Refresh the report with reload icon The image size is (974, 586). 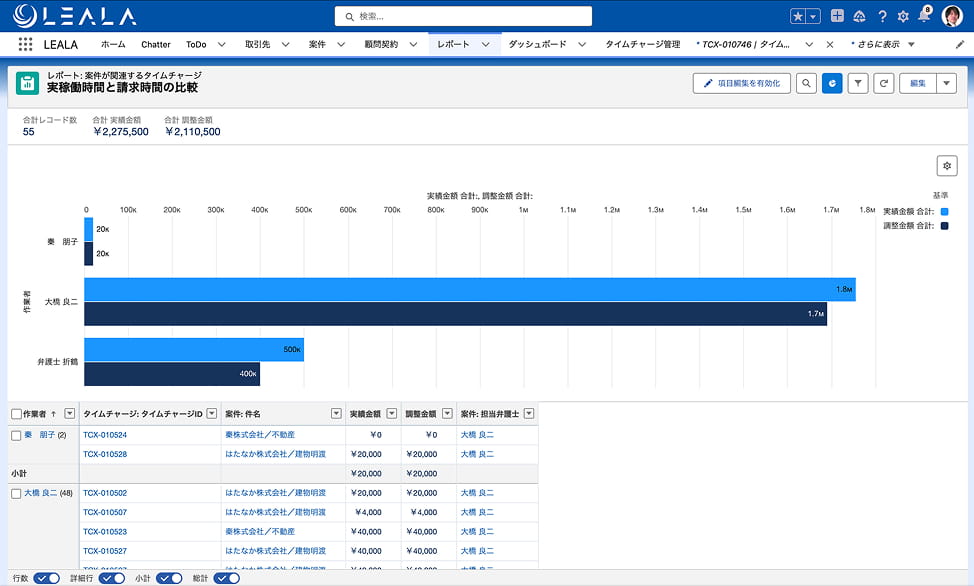click(x=883, y=83)
